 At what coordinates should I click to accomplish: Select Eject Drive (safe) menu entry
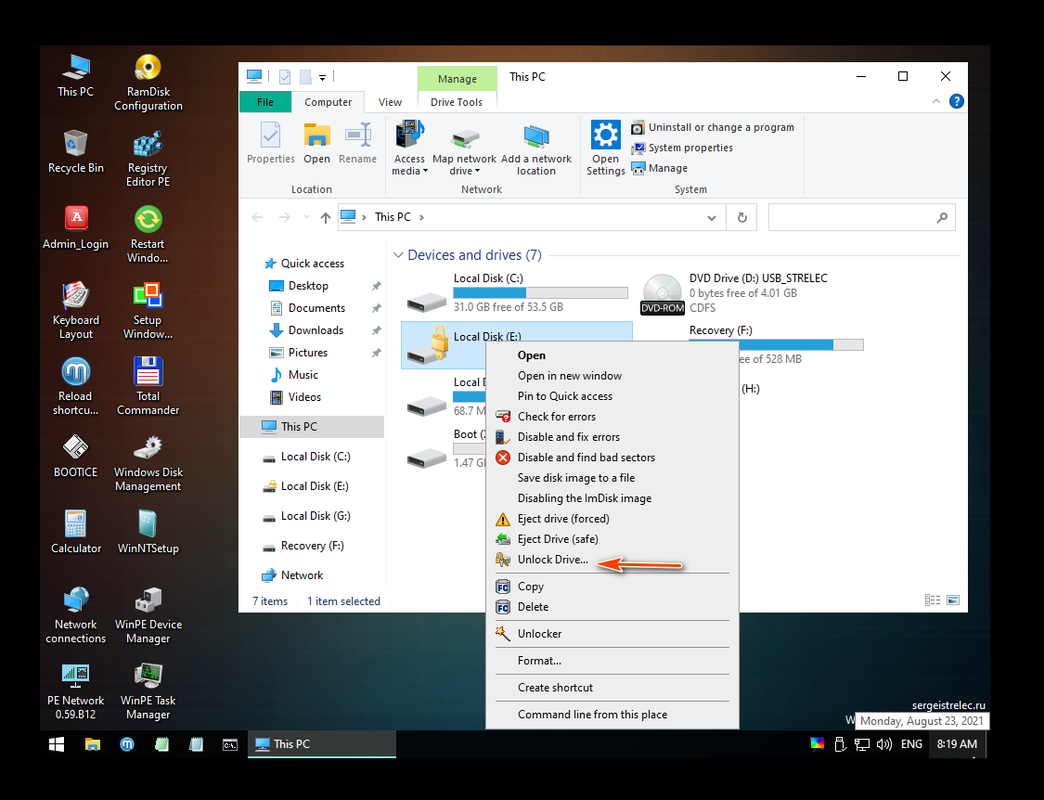pos(612,539)
